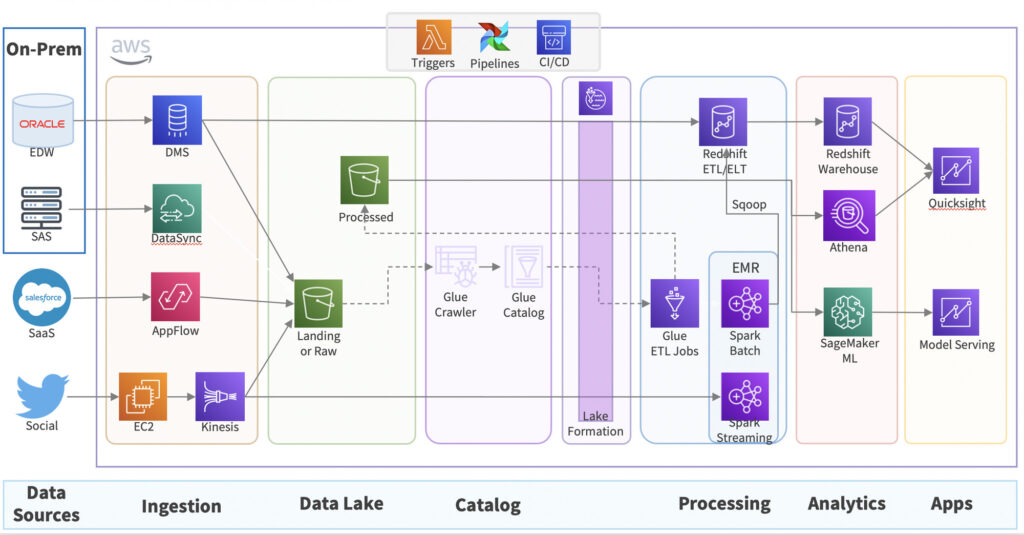
Task: Click the Quicksight chart icon
Action: (955, 171)
